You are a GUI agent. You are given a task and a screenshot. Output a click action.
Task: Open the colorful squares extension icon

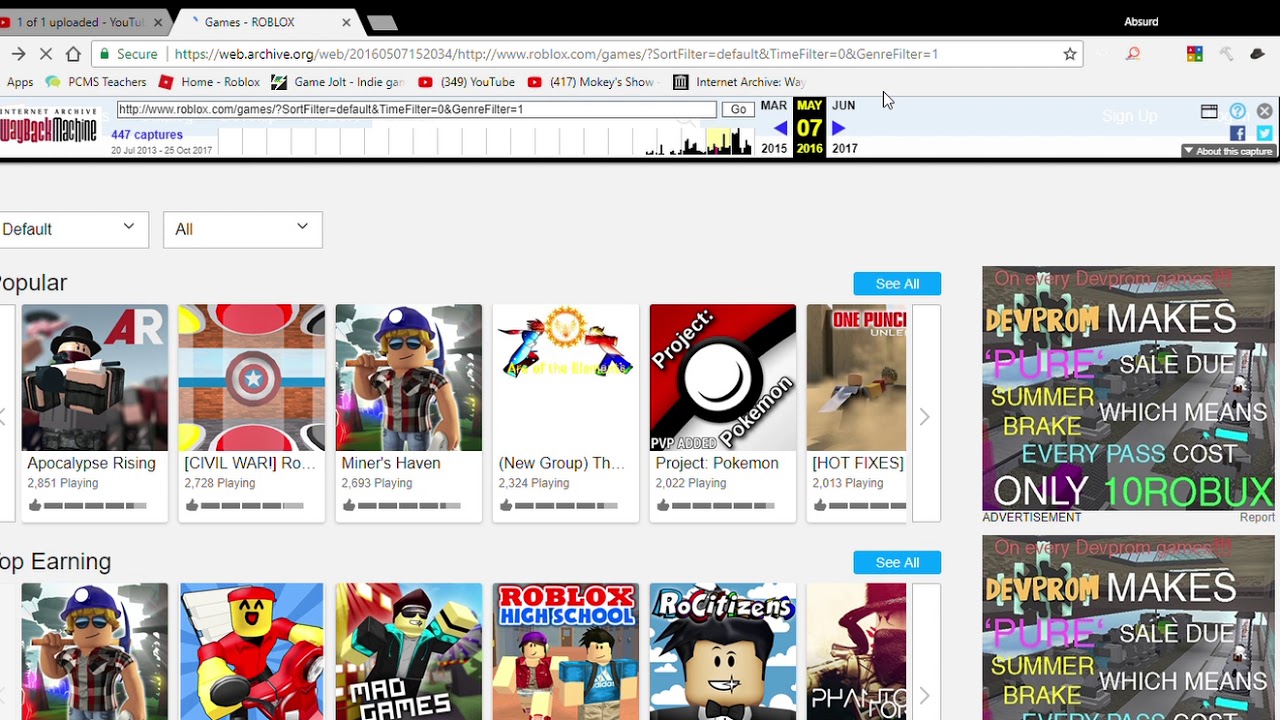[x=1194, y=54]
